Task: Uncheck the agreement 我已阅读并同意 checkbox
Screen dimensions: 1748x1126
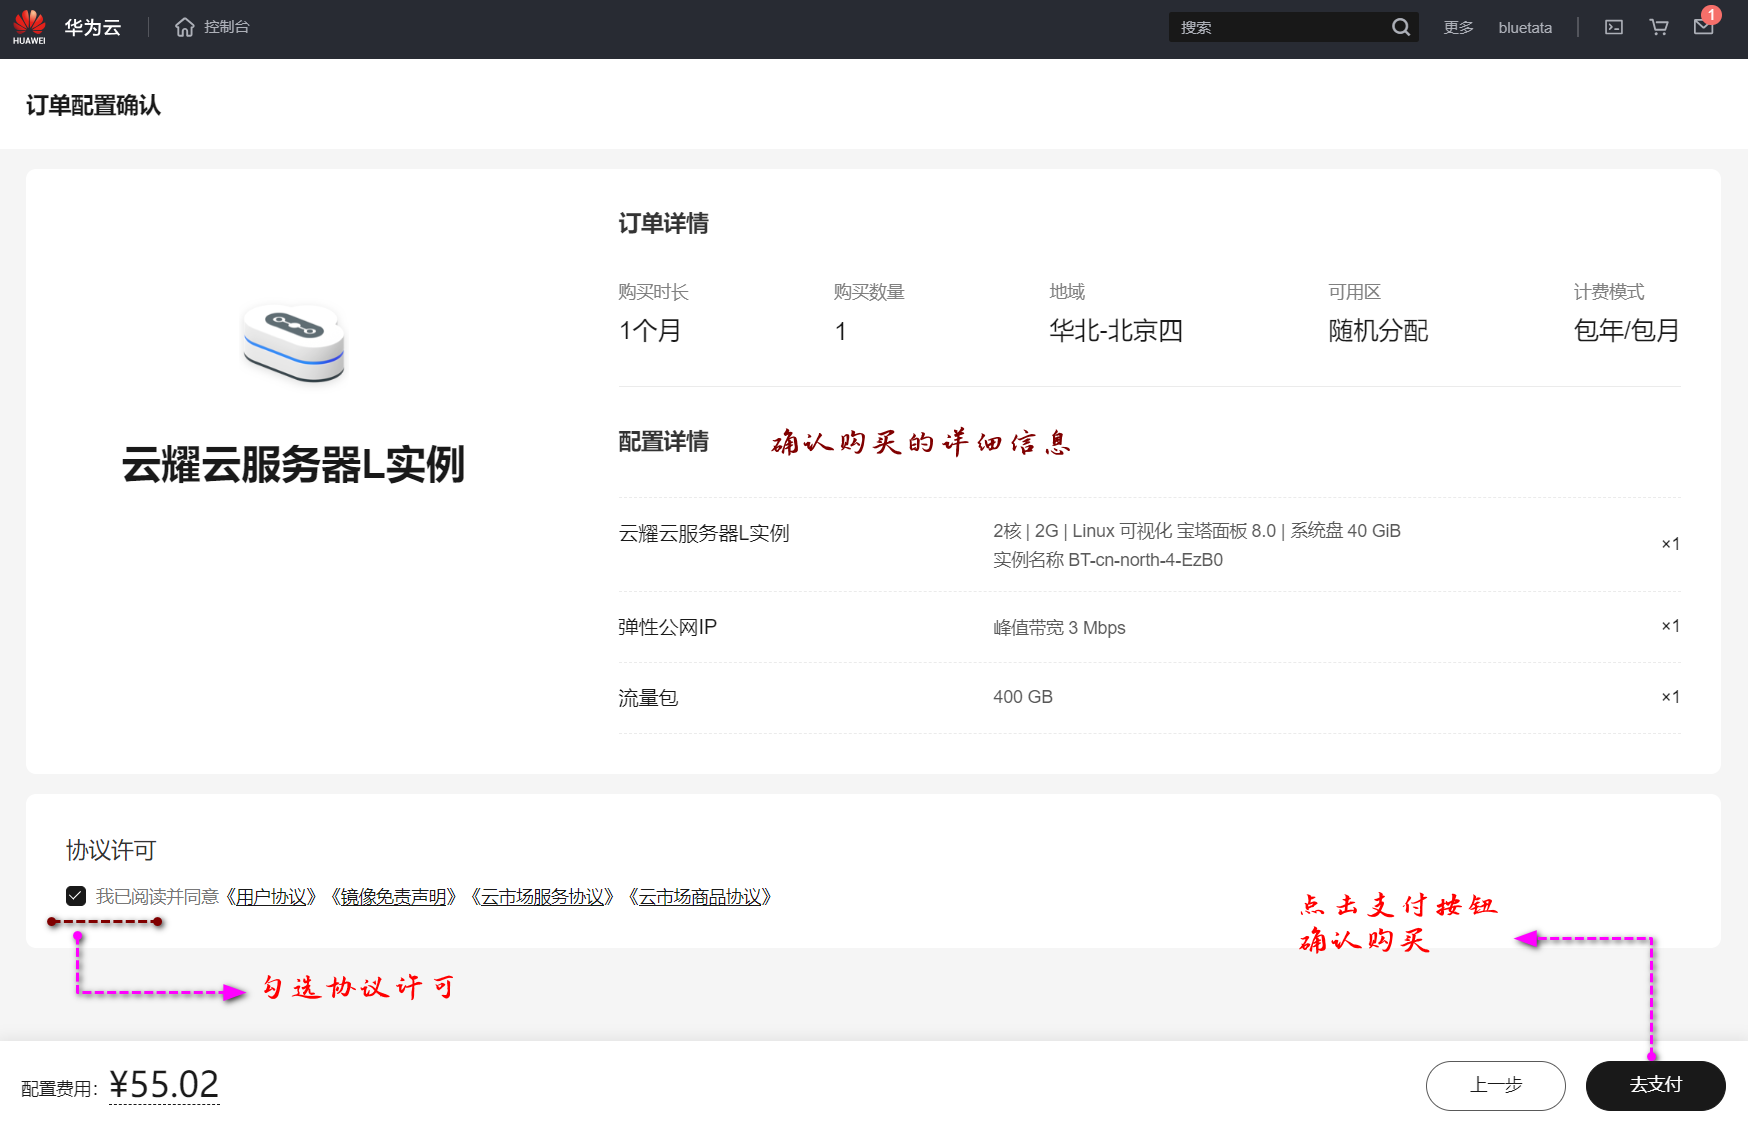Action: [76, 896]
